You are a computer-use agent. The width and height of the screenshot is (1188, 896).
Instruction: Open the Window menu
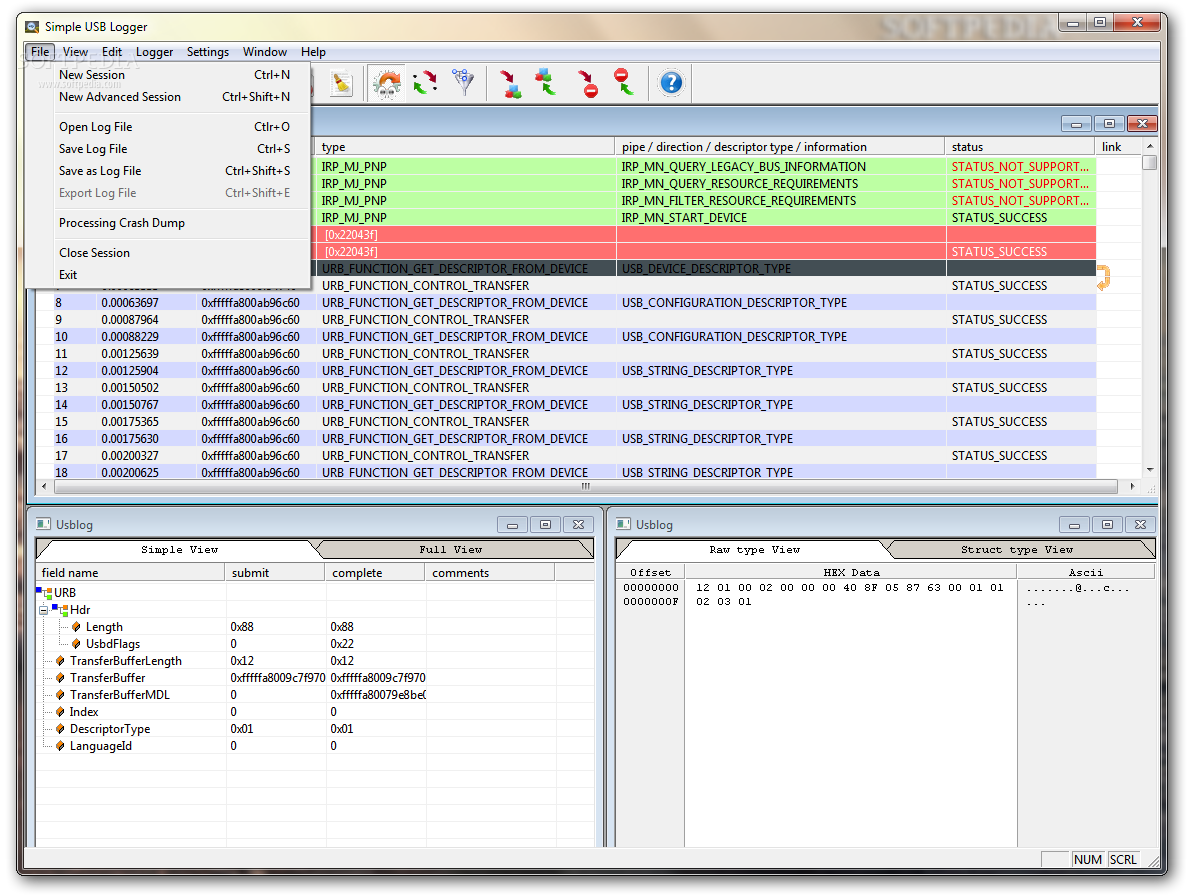click(264, 52)
